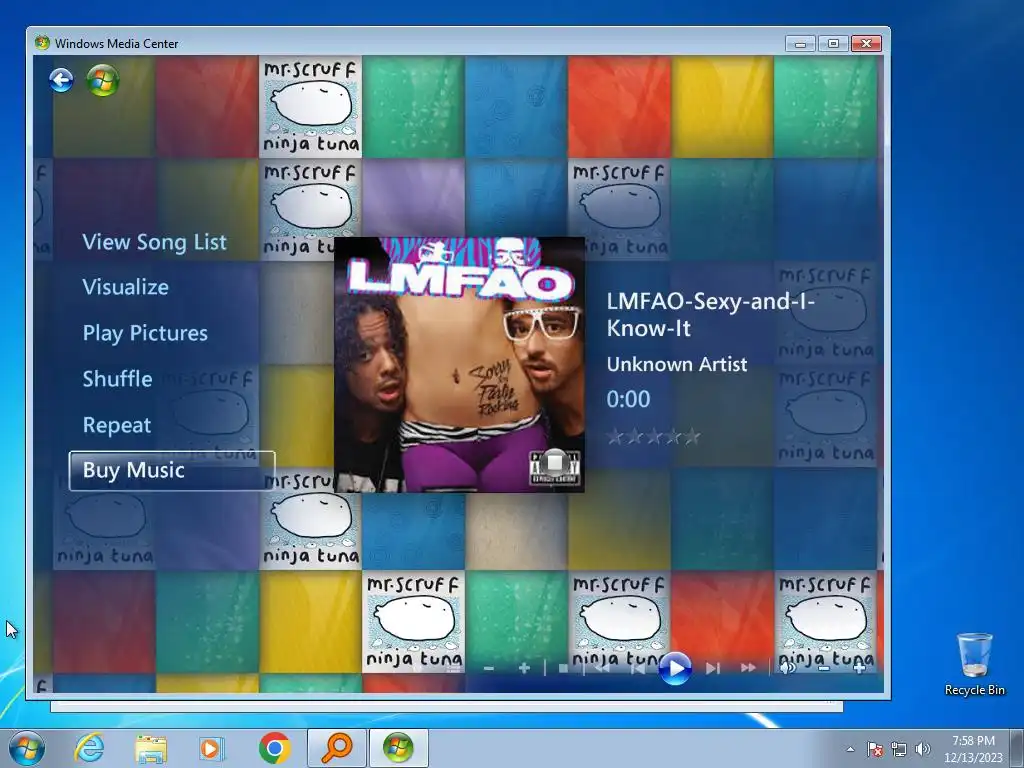This screenshot has height=768, width=1024.
Task: Choose Play Pictures
Action: pos(145,333)
